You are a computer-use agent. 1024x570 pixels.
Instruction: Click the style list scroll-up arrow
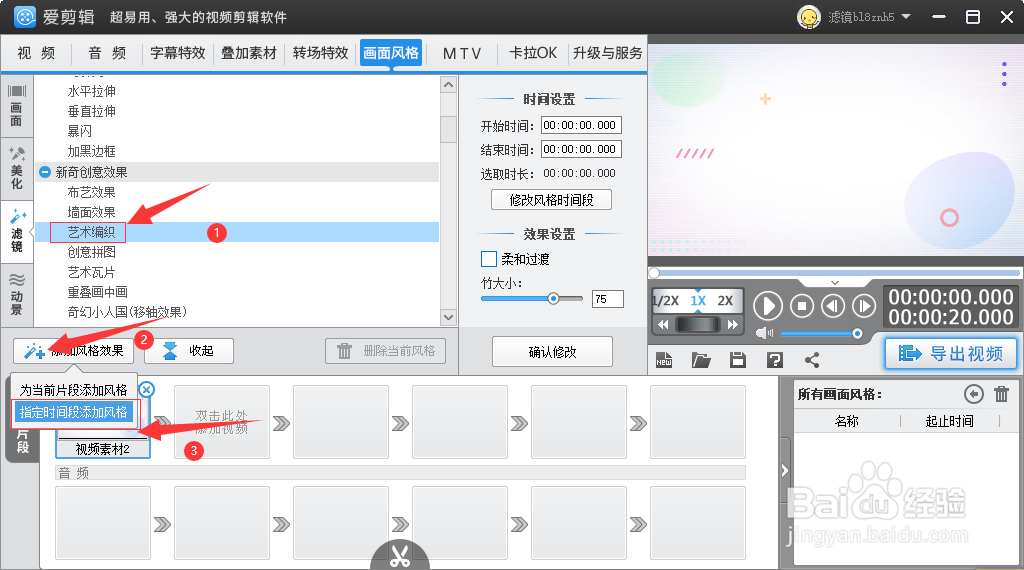(448, 85)
